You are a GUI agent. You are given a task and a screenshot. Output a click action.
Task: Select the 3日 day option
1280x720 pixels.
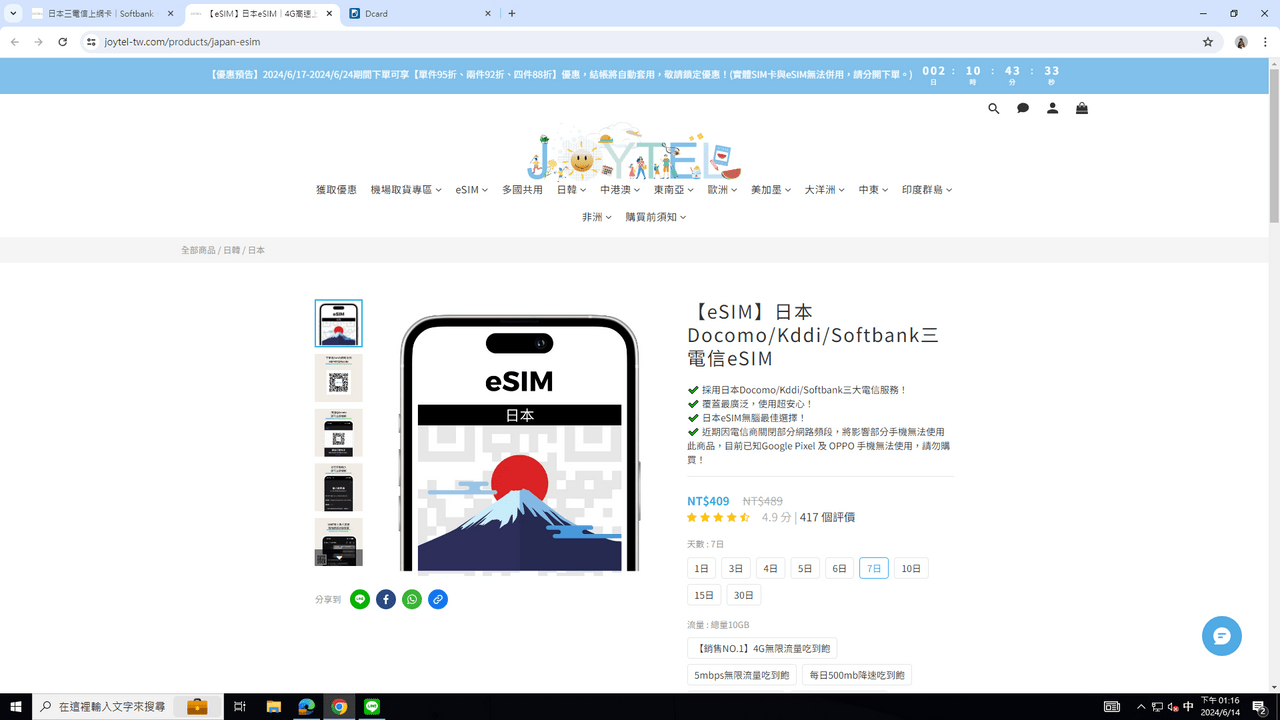[736, 569]
